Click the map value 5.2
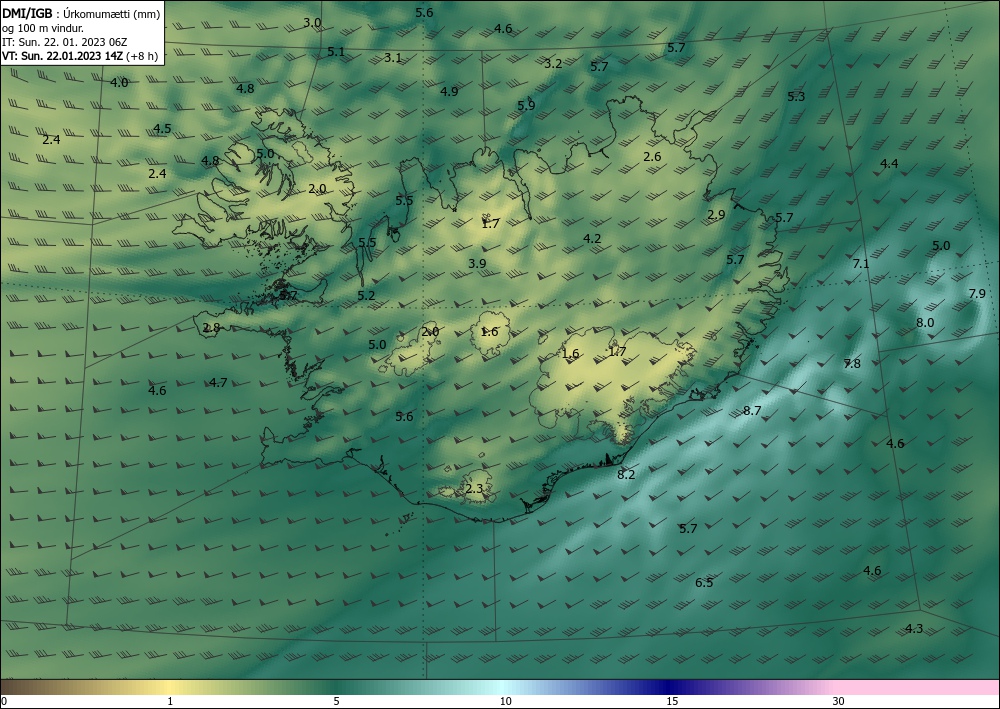1000x709 pixels. point(366,296)
